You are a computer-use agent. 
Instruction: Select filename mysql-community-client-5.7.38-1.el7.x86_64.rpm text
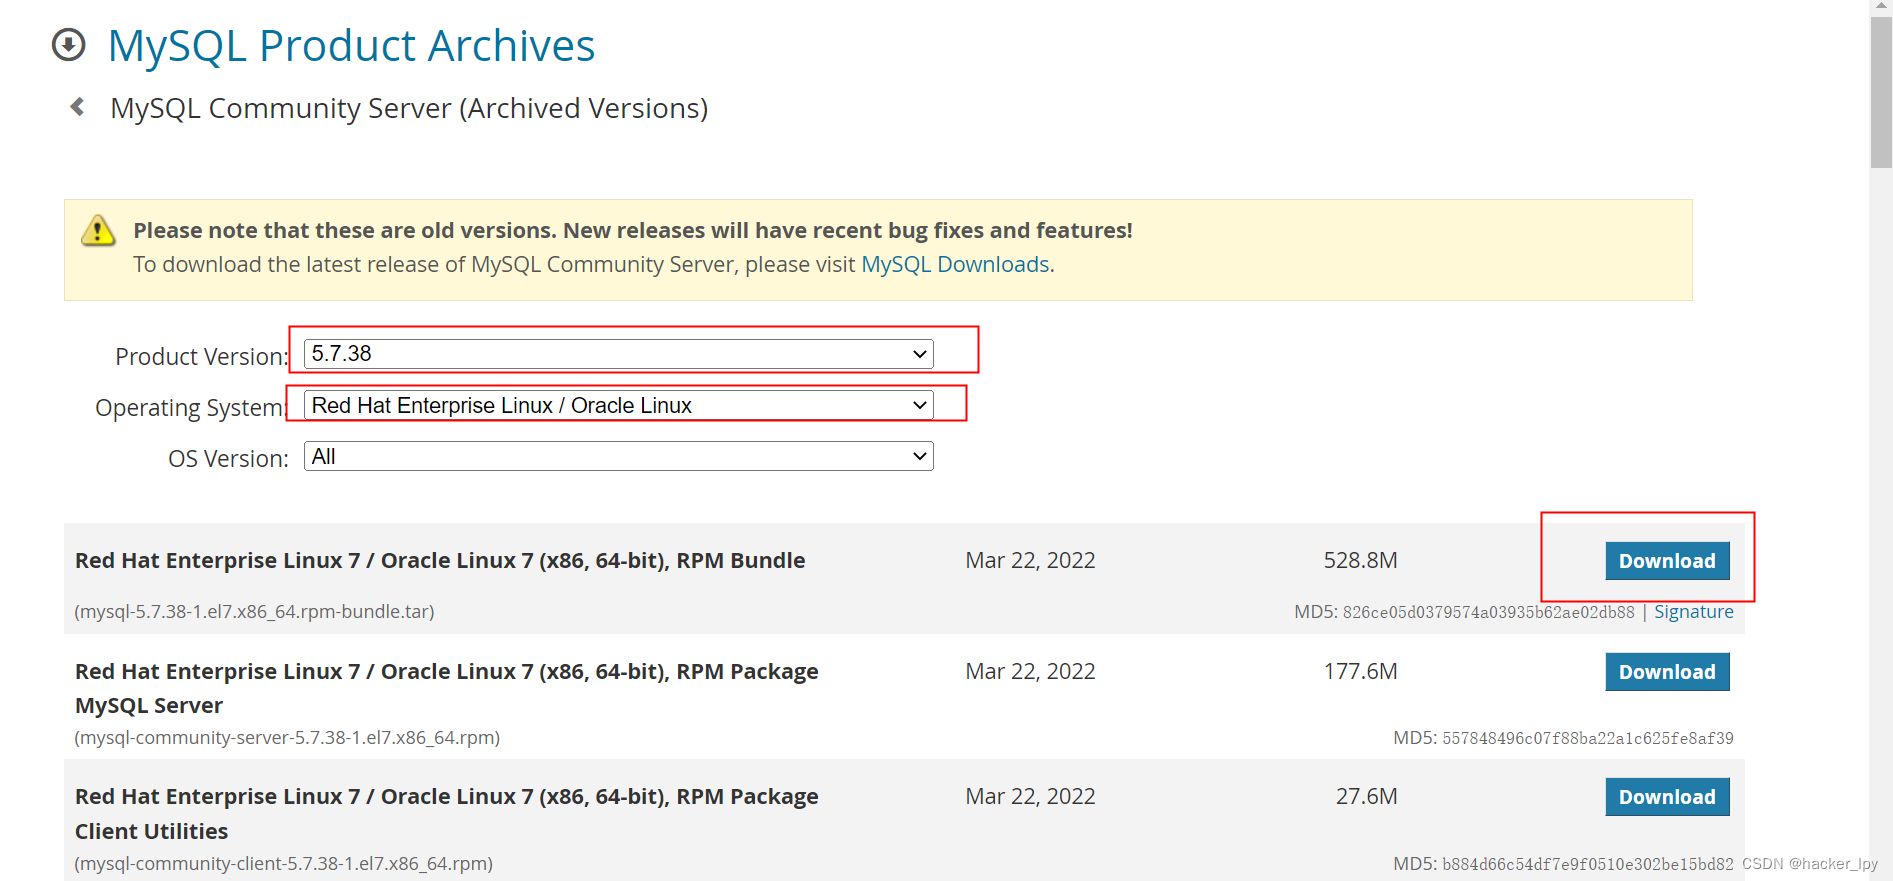click(x=283, y=864)
